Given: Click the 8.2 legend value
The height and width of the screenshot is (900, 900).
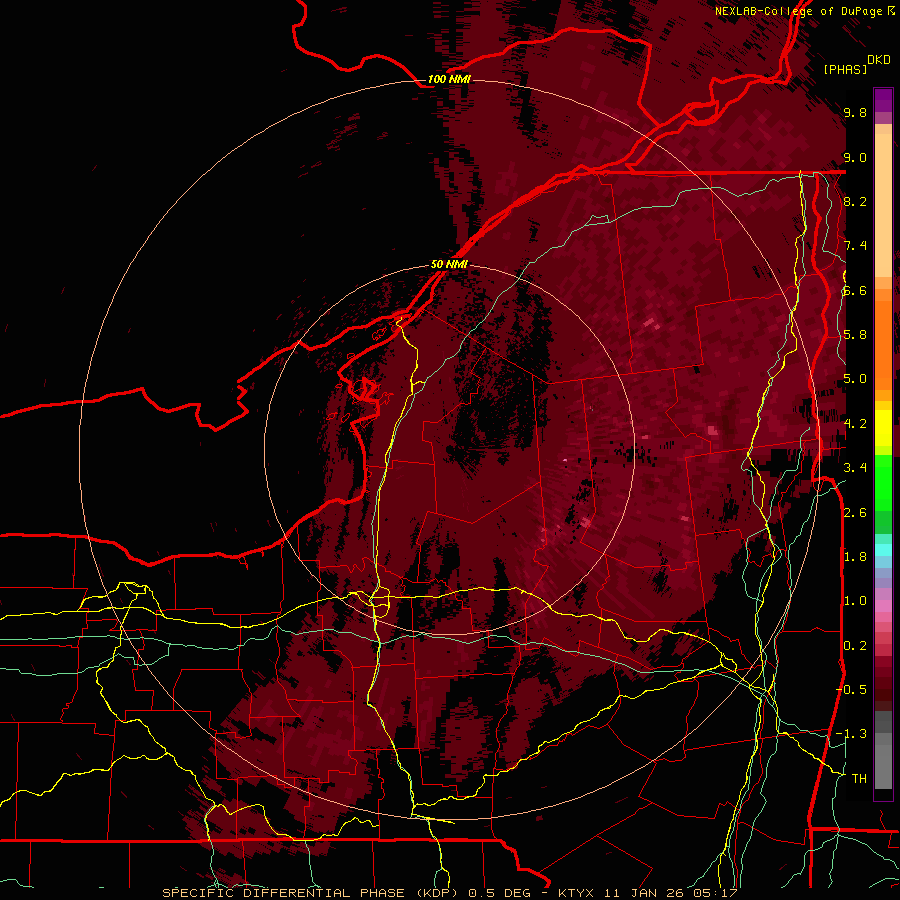Looking at the screenshot, I should pos(855,202).
